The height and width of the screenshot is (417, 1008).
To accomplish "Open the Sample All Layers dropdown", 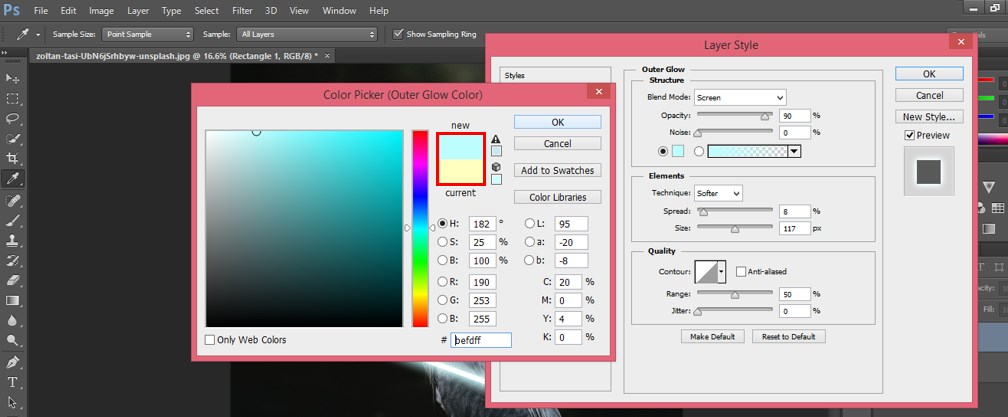I will pyautogui.click(x=307, y=34).
